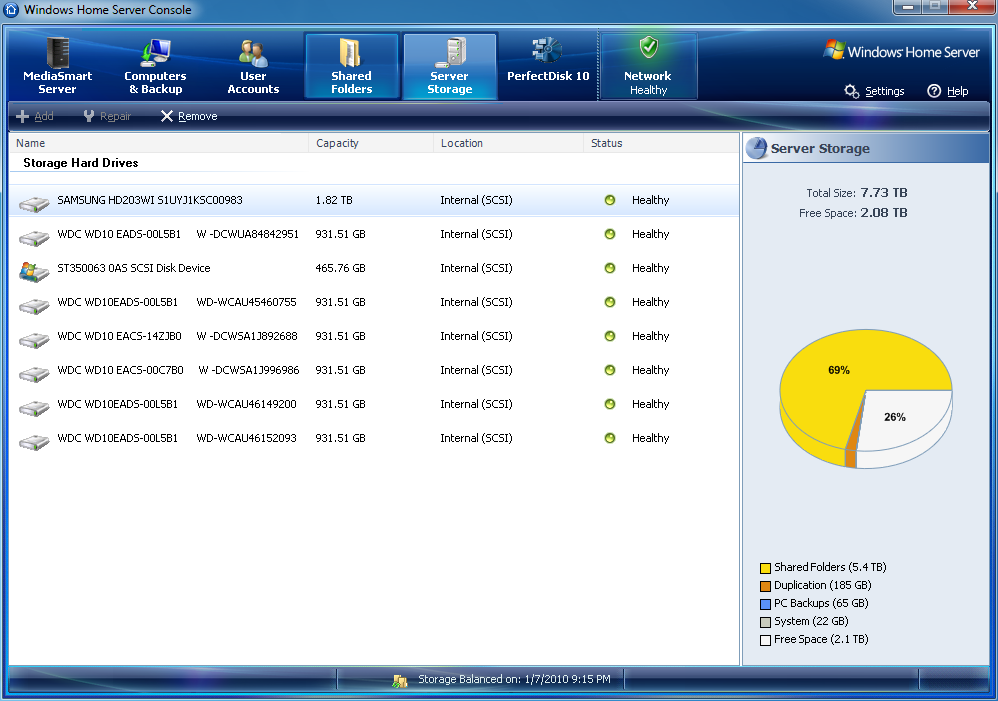Click the ST350063 system drive icon
The image size is (998, 701).
[x=34, y=271]
